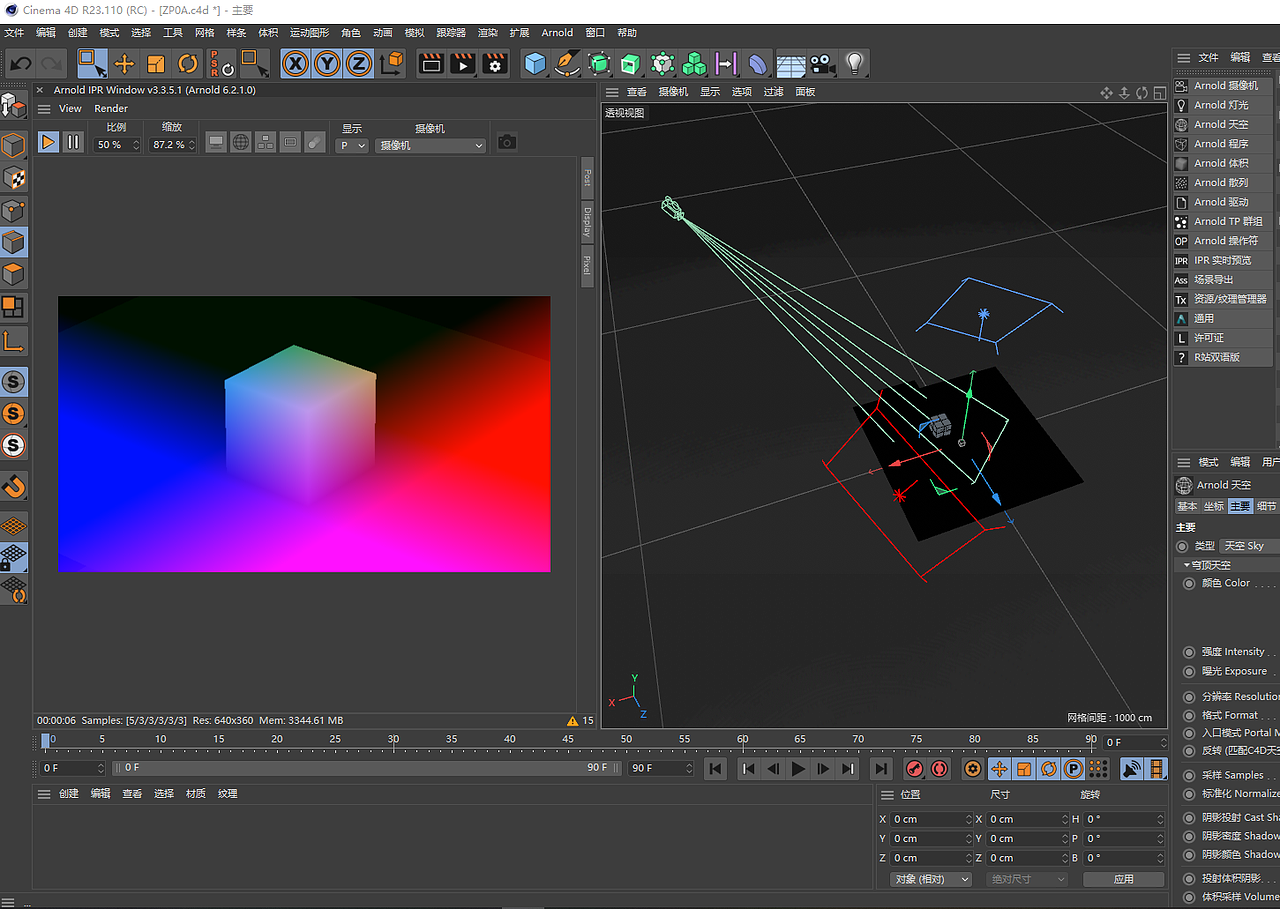Screen dimensions: 1280x909
Task: Play the animation forward
Action: (798, 769)
